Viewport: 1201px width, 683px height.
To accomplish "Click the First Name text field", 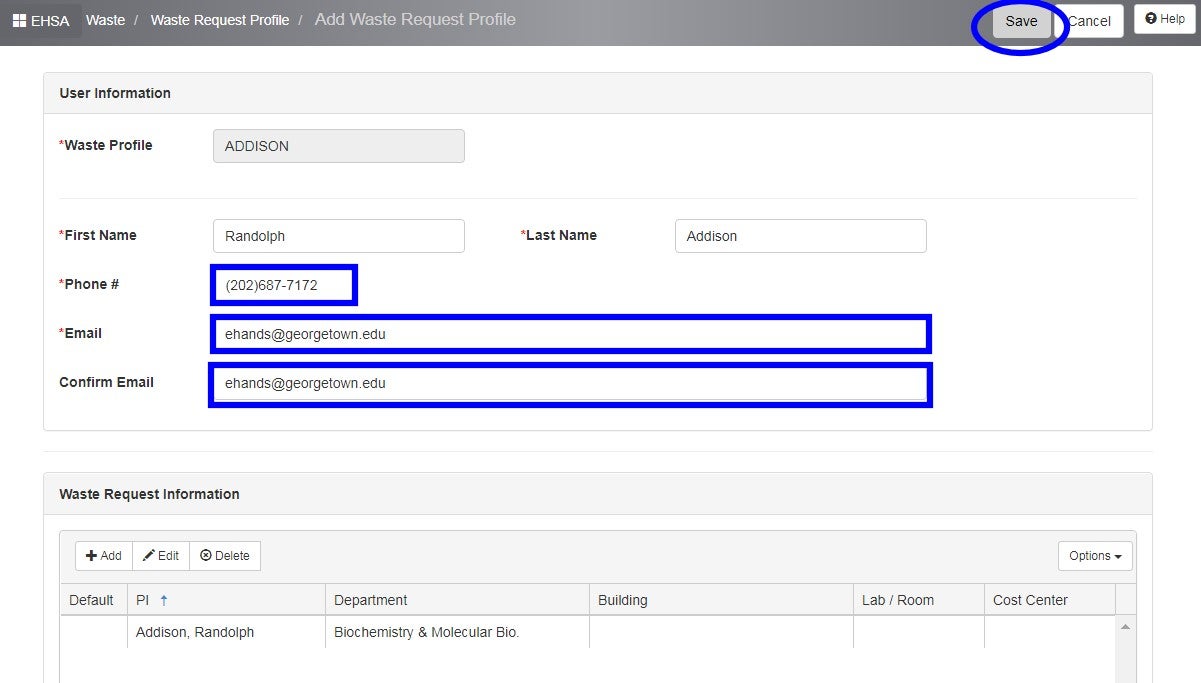I will 338,236.
